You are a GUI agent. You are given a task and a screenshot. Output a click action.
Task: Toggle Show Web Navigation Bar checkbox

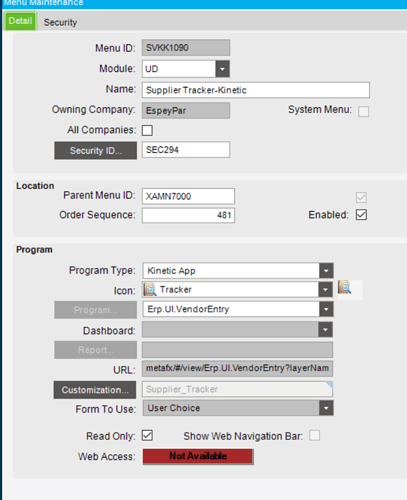point(314,436)
